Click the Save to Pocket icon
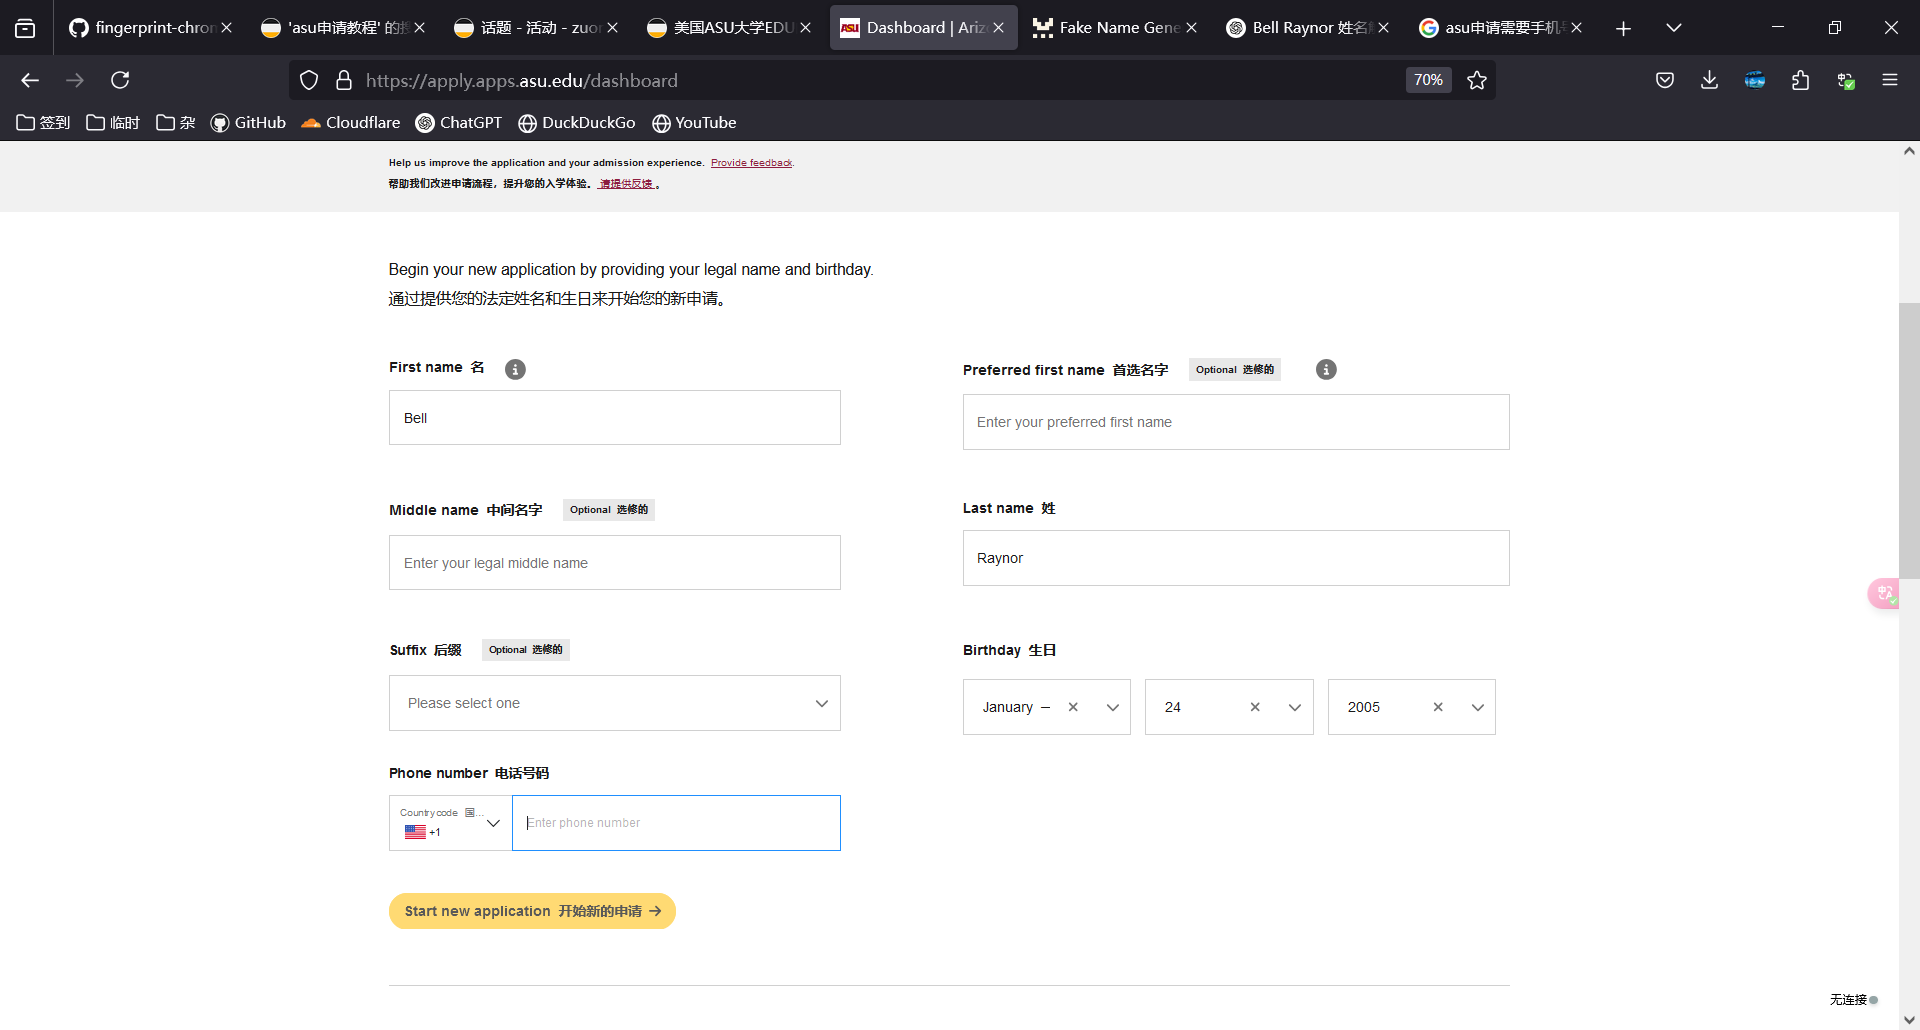The width and height of the screenshot is (1920, 1030). [x=1665, y=80]
